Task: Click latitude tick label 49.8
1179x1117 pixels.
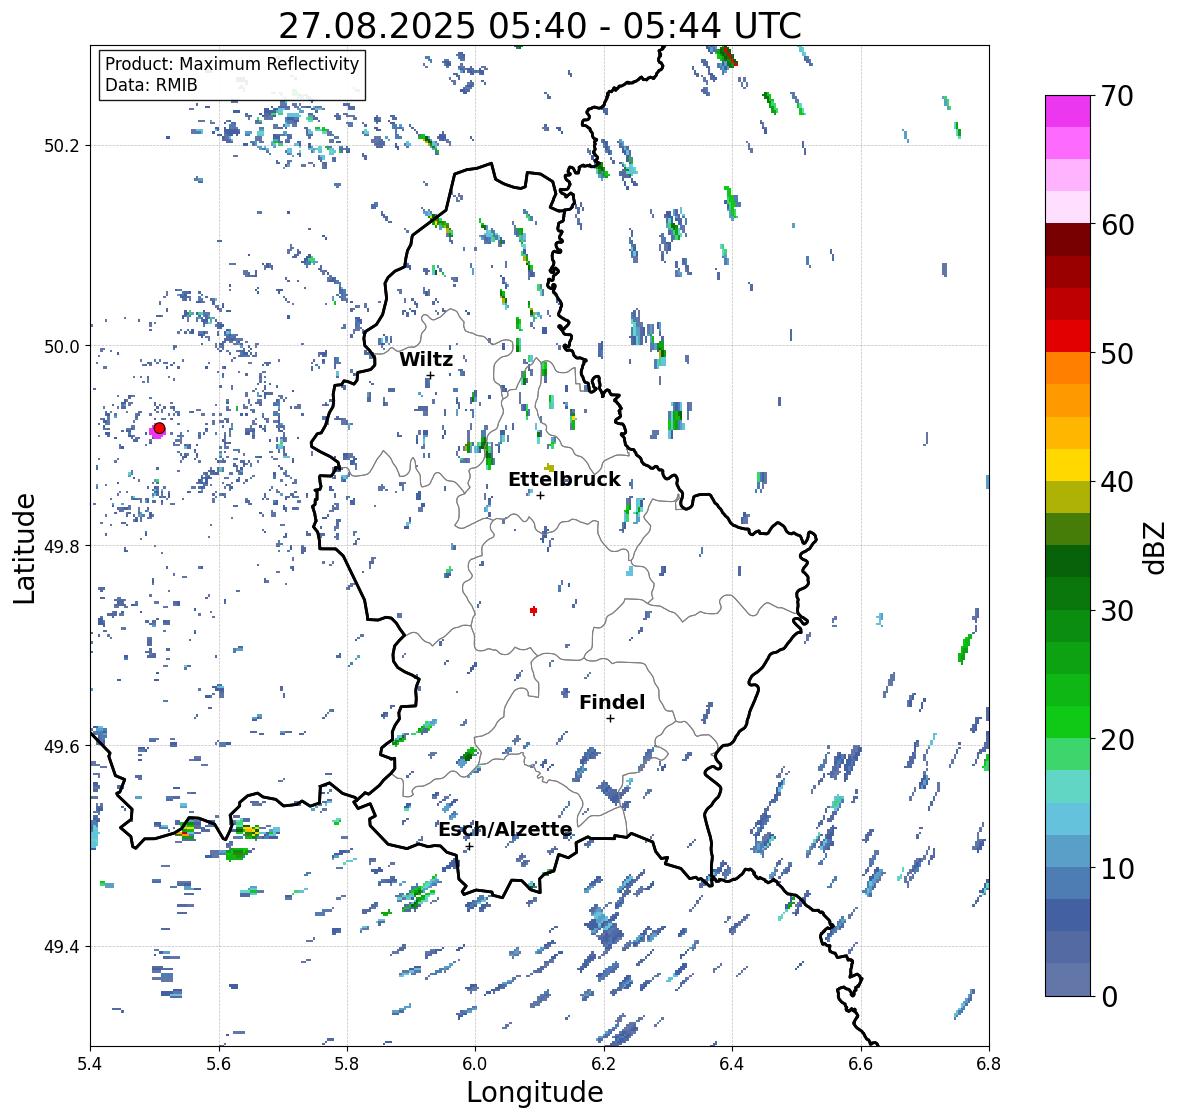Action: point(62,546)
